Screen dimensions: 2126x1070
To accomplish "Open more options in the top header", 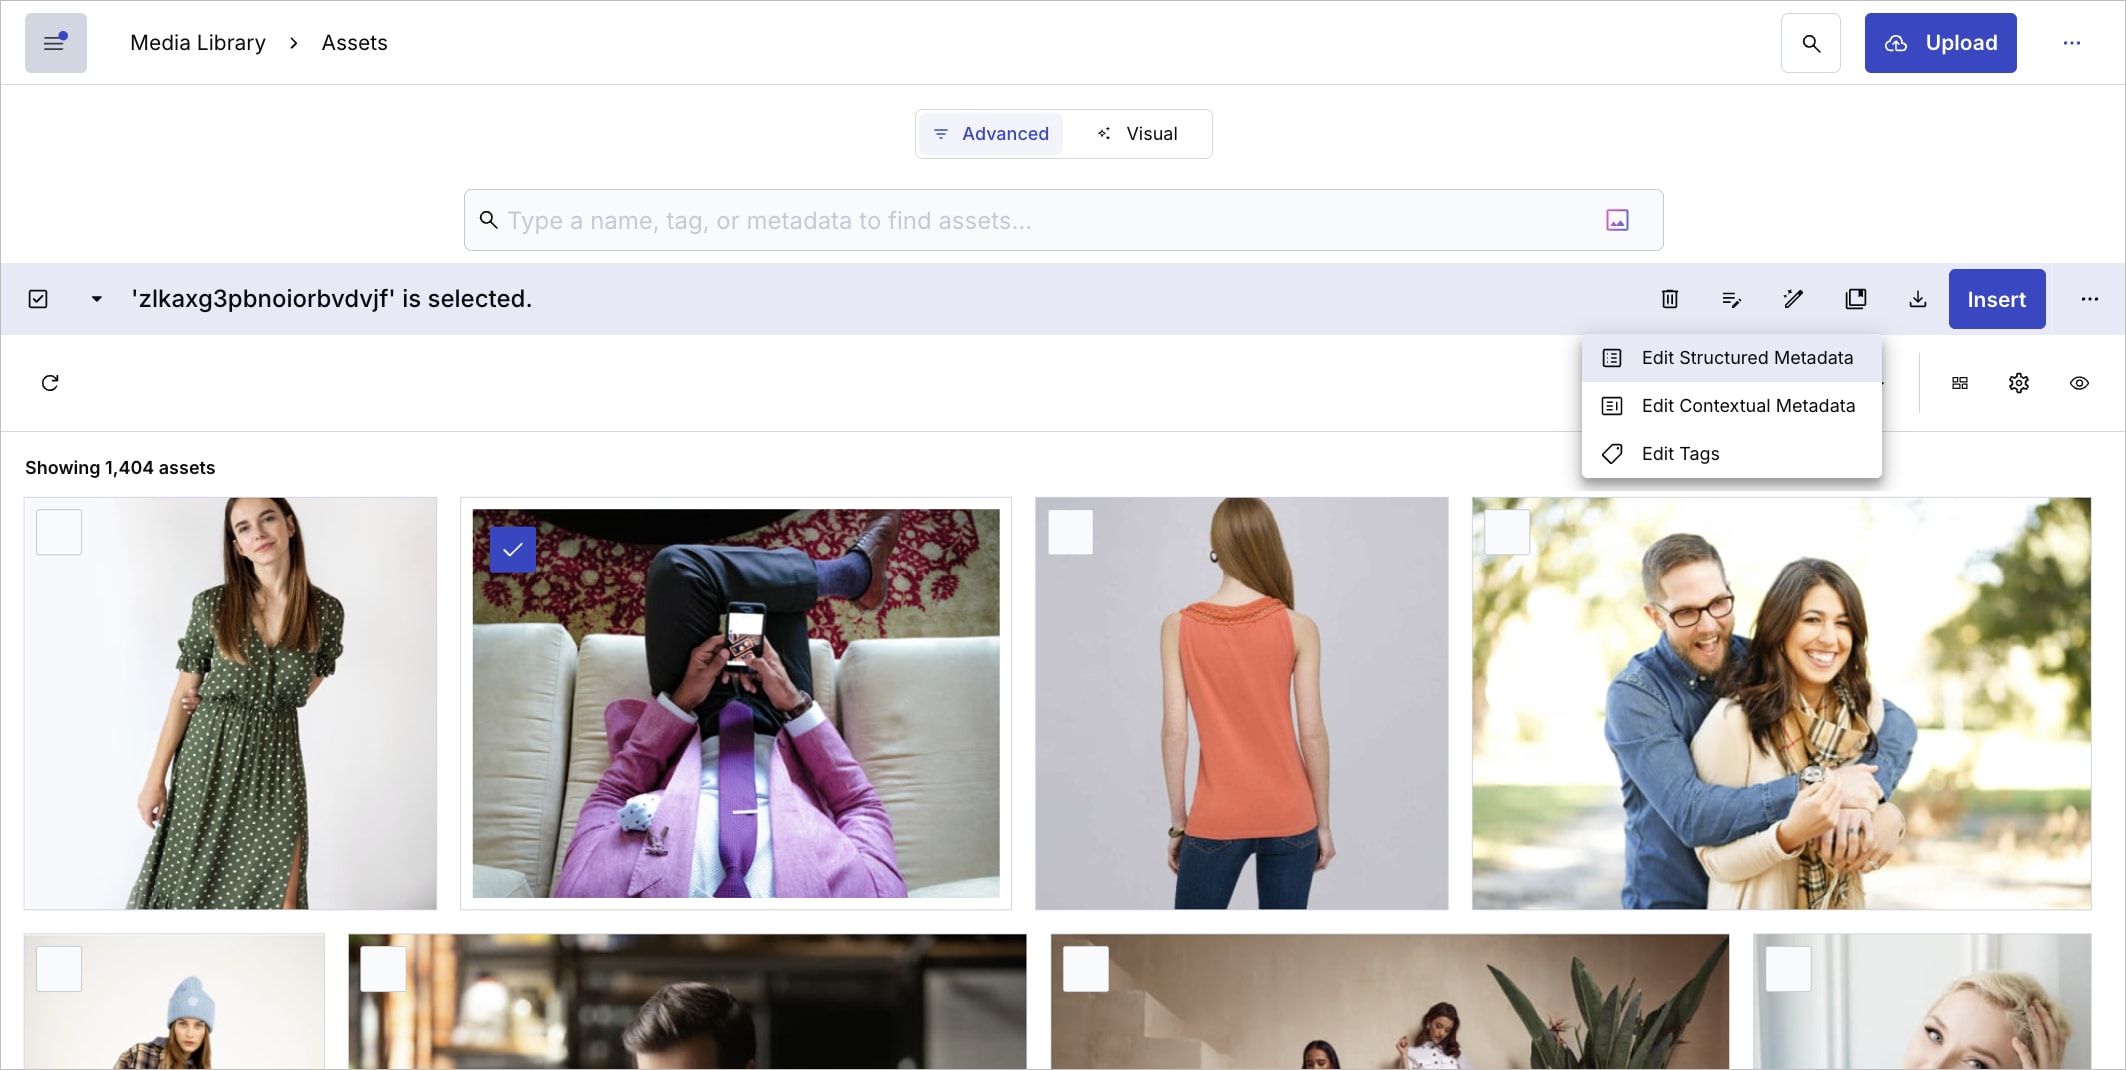I will pos(2071,43).
